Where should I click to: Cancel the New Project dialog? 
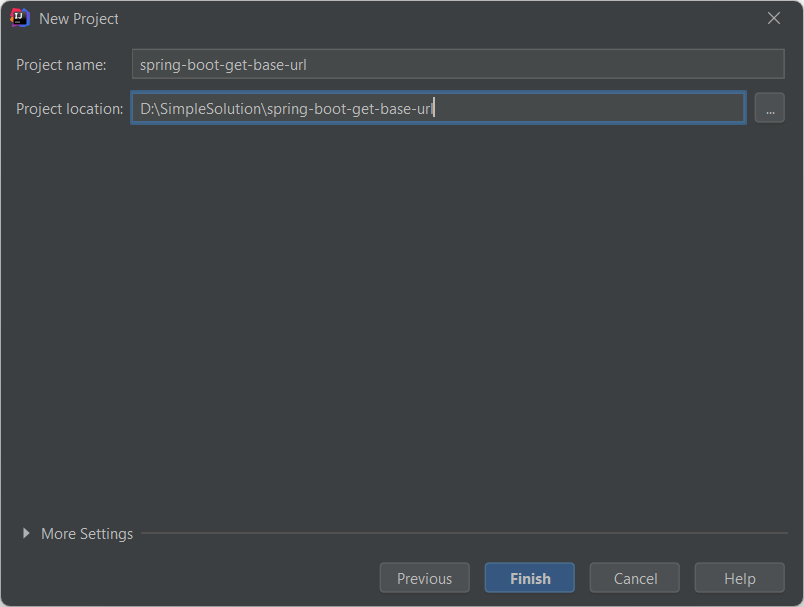coord(634,578)
